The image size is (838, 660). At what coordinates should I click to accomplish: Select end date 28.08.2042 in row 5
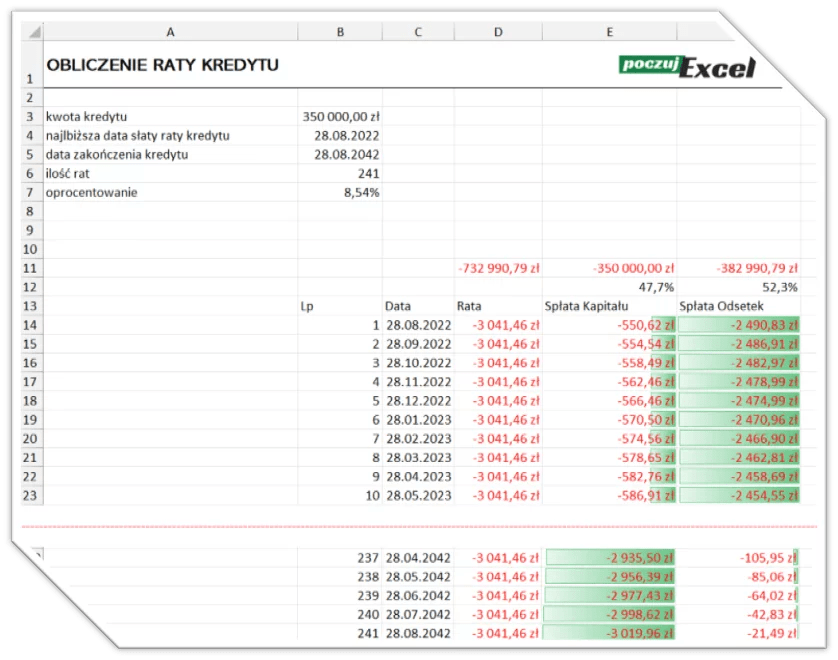pyautogui.click(x=340, y=154)
